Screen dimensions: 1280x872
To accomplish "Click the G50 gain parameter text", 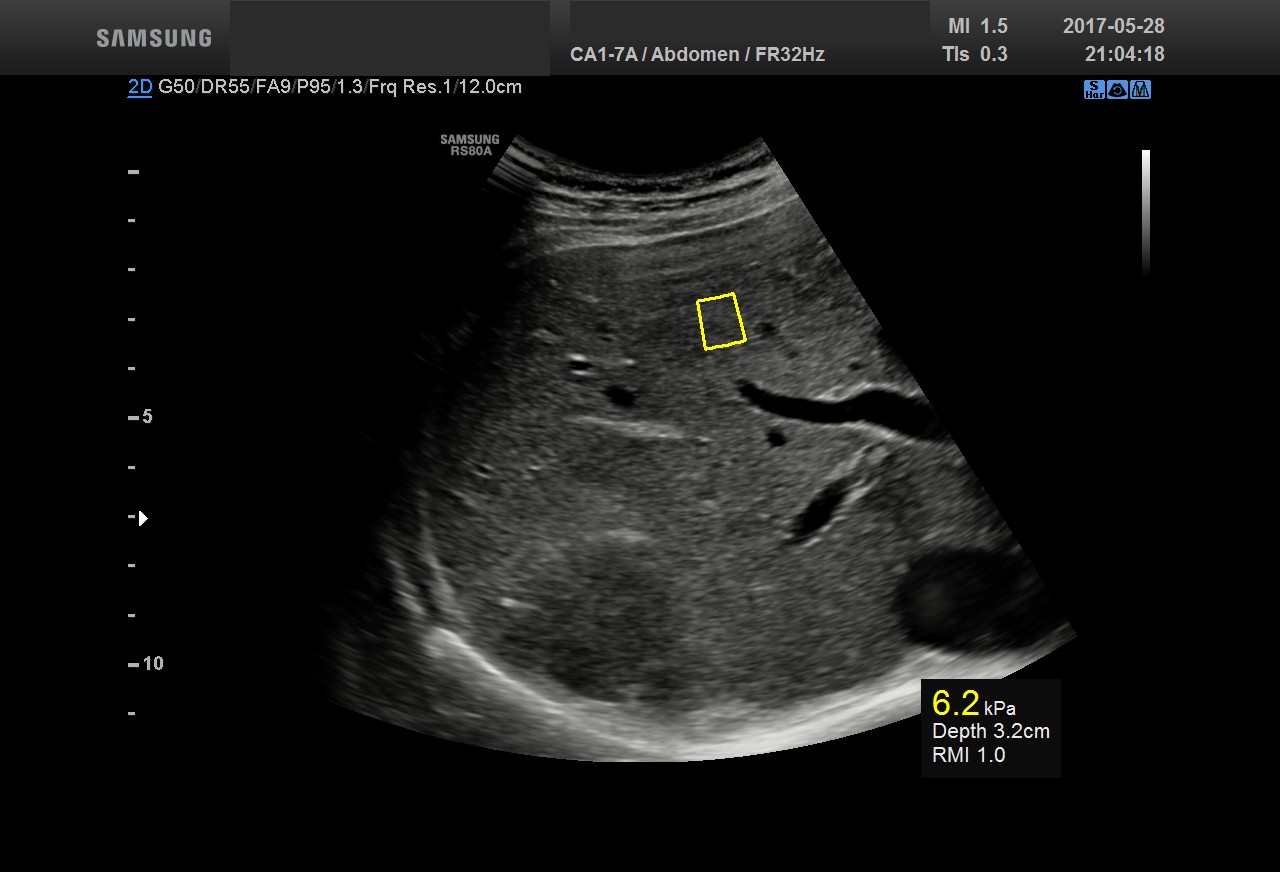I will [x=174, y=87].
